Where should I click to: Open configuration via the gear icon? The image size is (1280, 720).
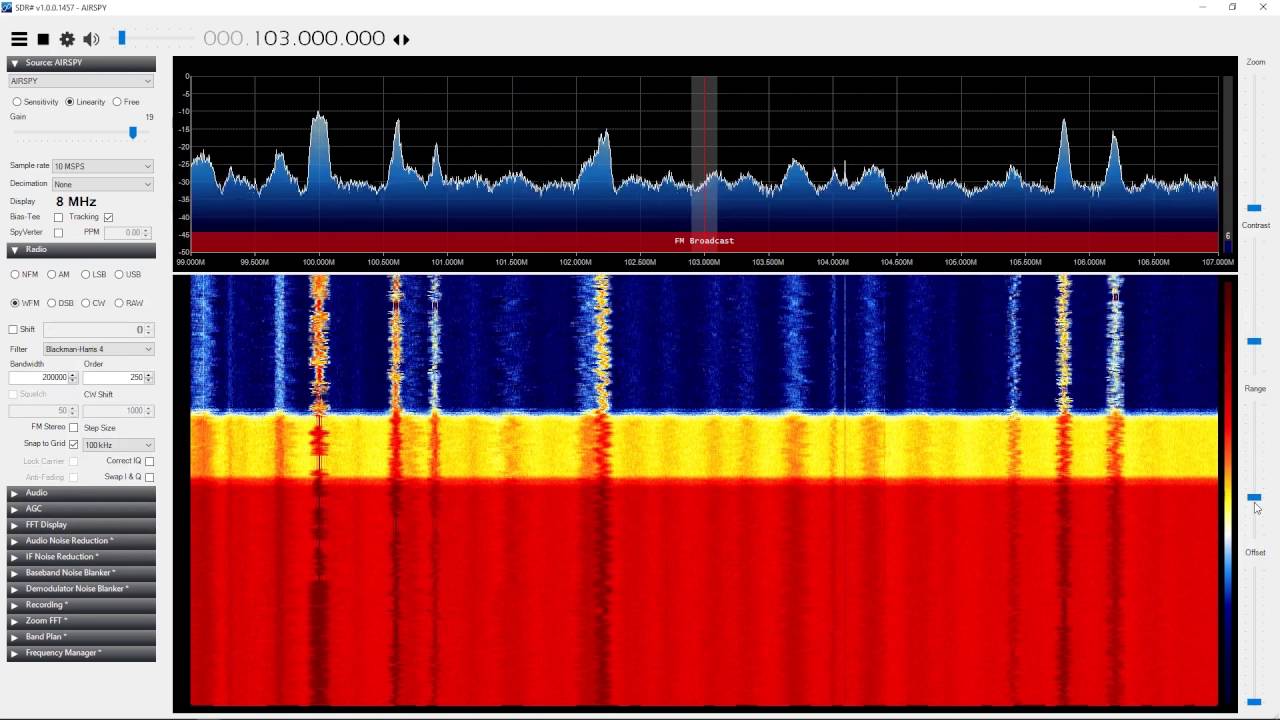pos(67,39)
